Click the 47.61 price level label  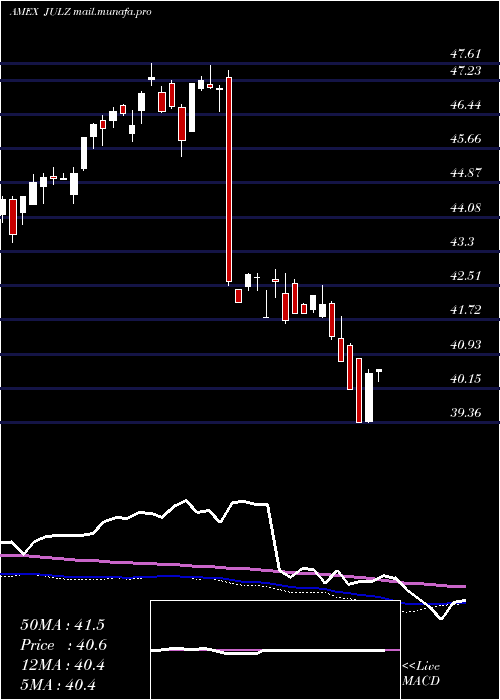[465, 54]
